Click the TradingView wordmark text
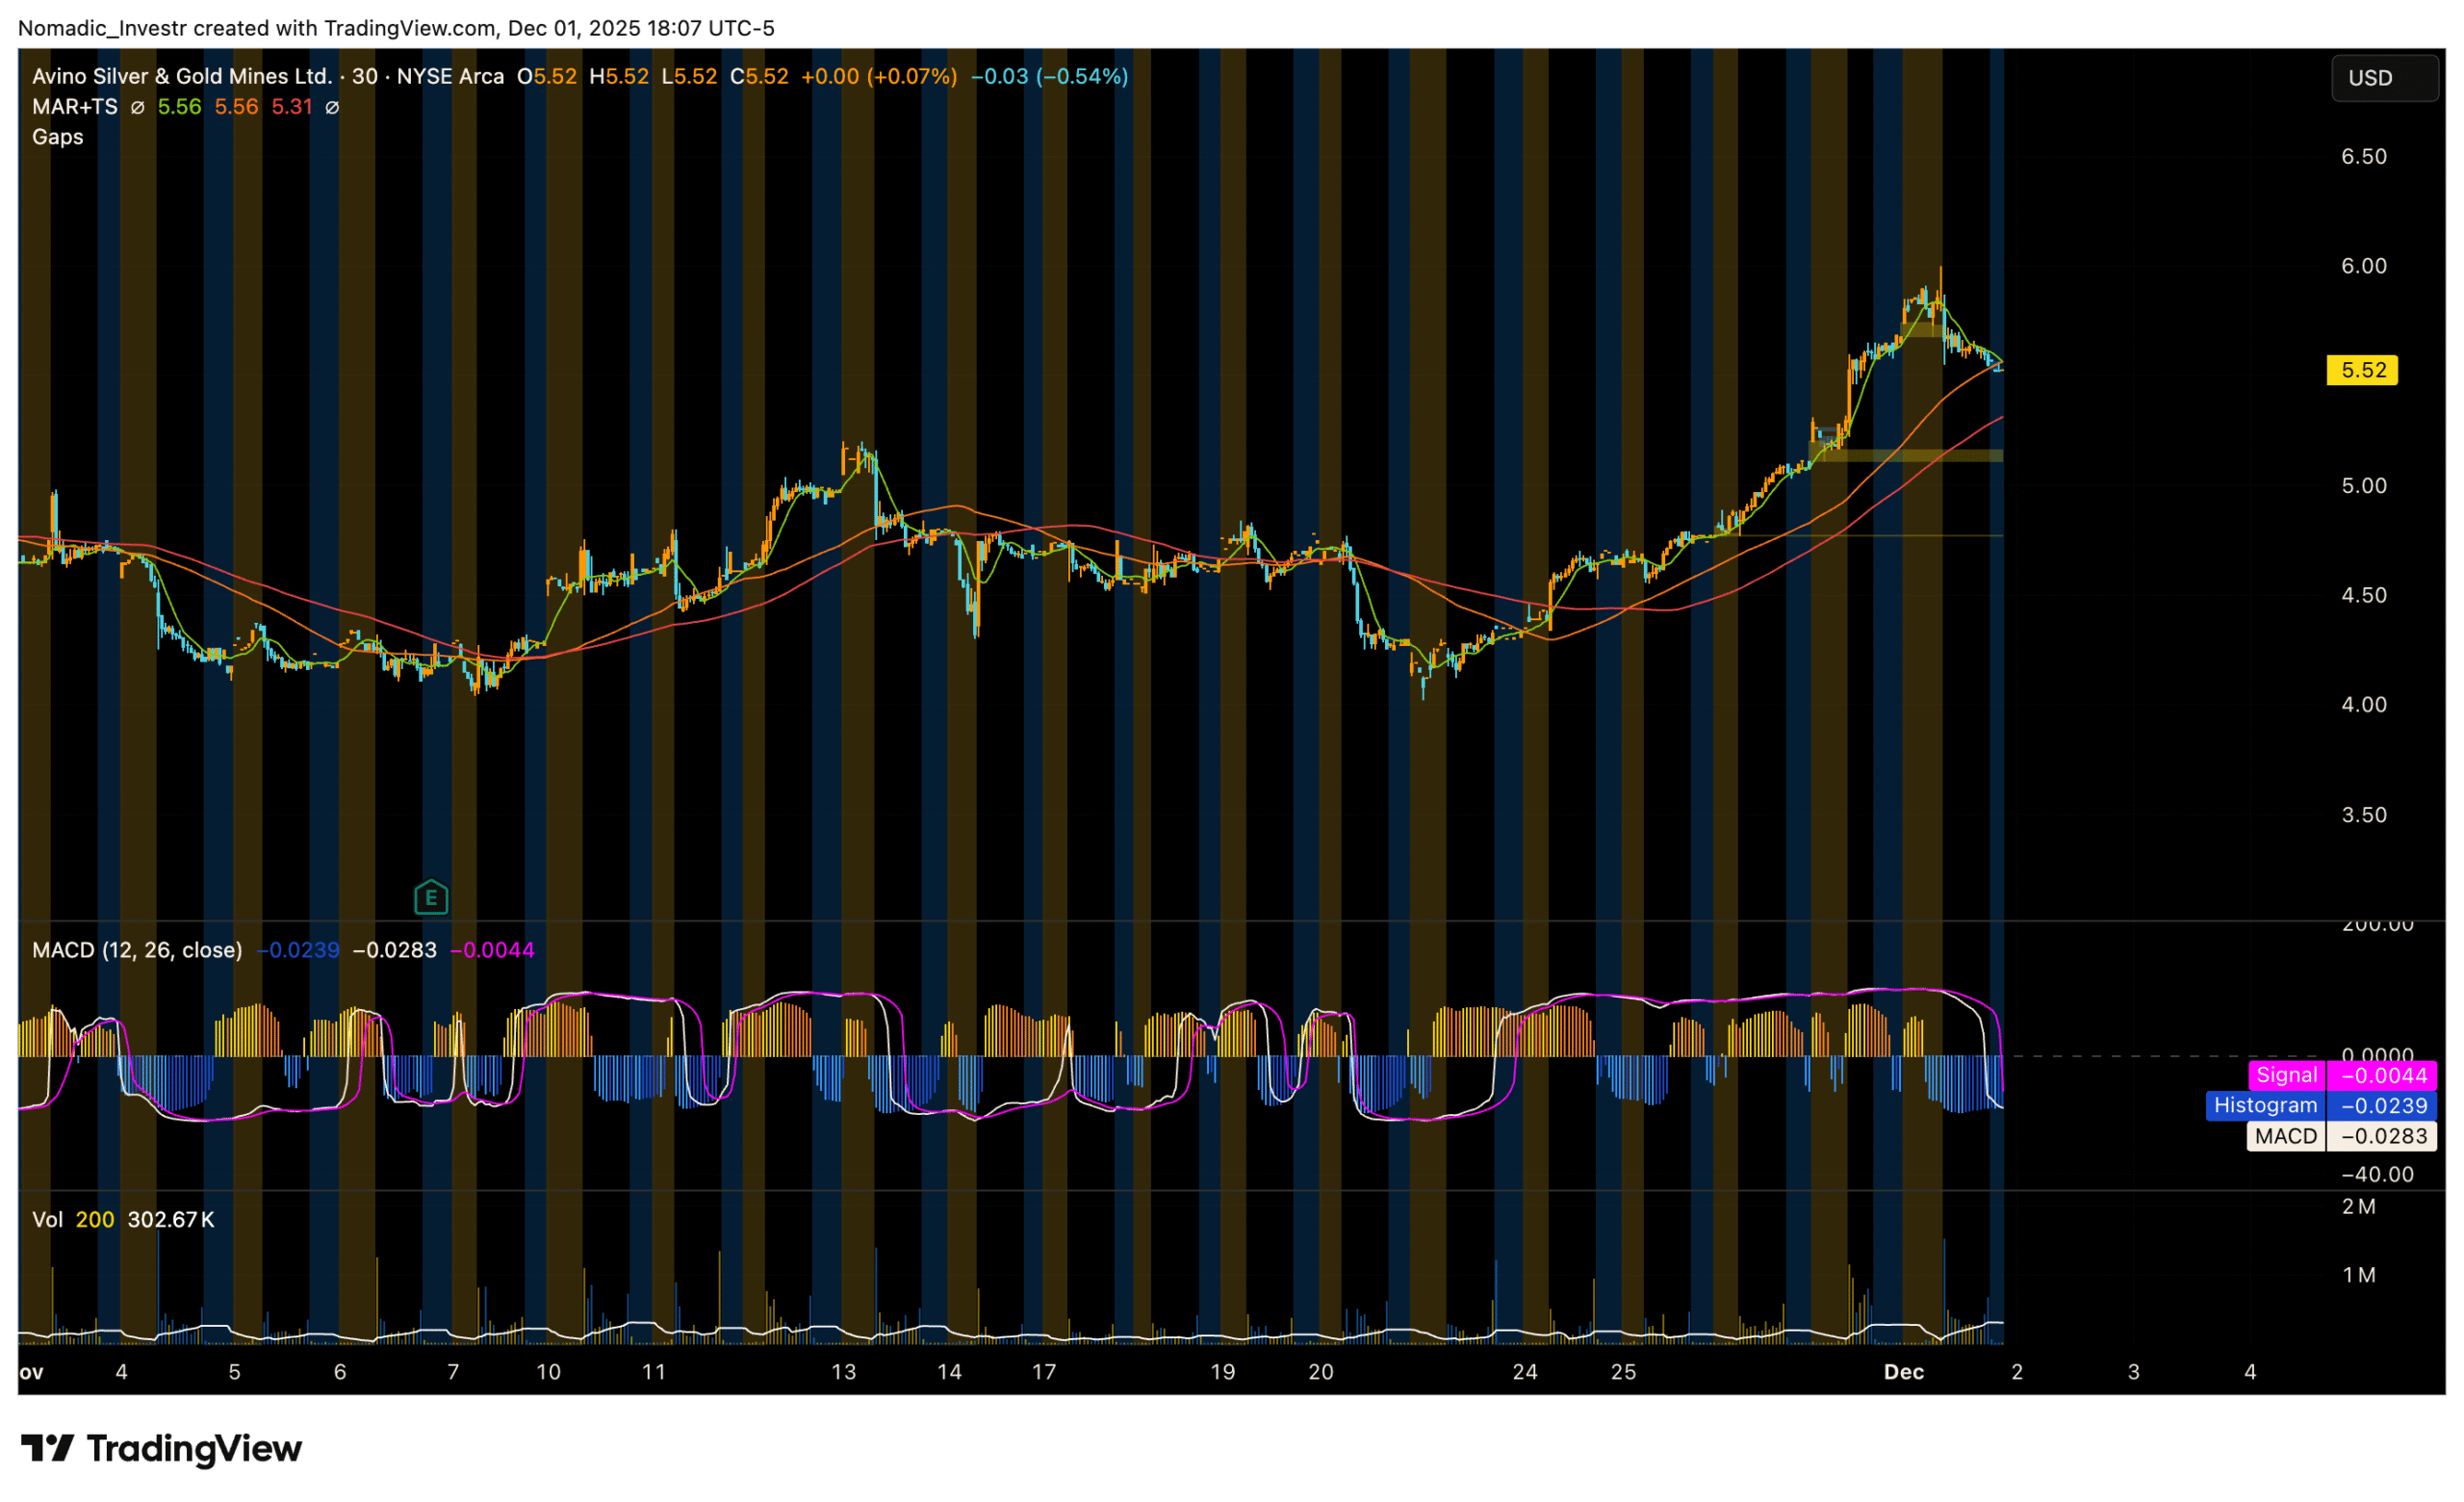The height and width of the screenshot is (1502, 2464). coord(194,1448)
